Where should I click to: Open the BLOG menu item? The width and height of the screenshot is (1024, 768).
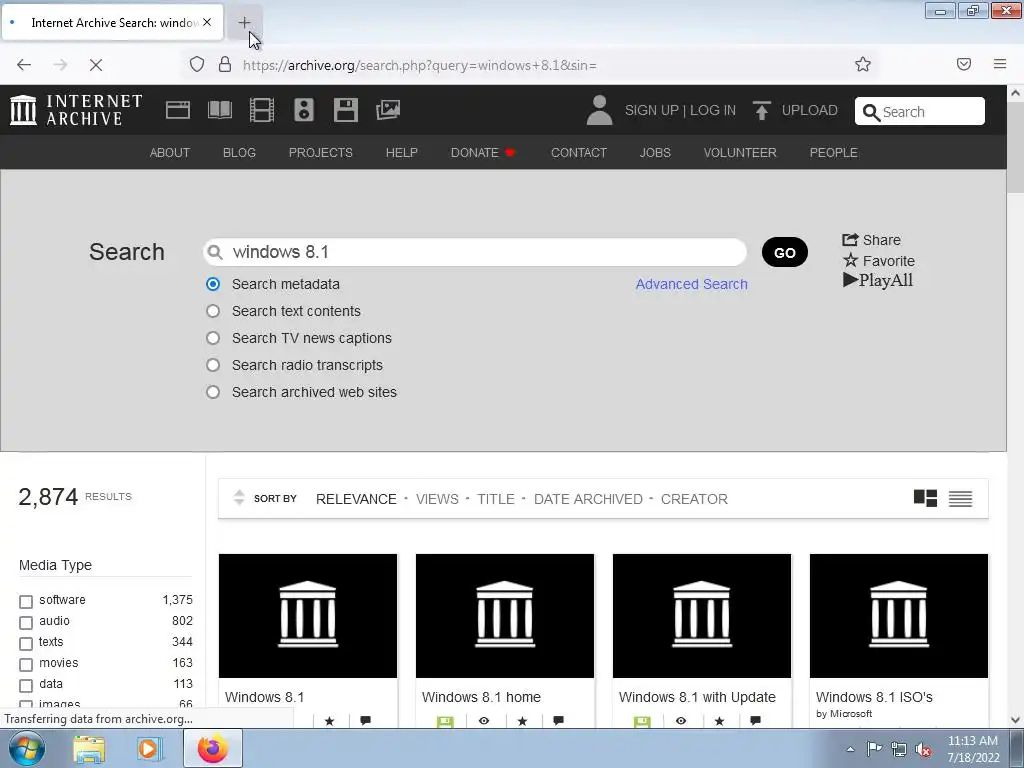click(x=239, y=152)
